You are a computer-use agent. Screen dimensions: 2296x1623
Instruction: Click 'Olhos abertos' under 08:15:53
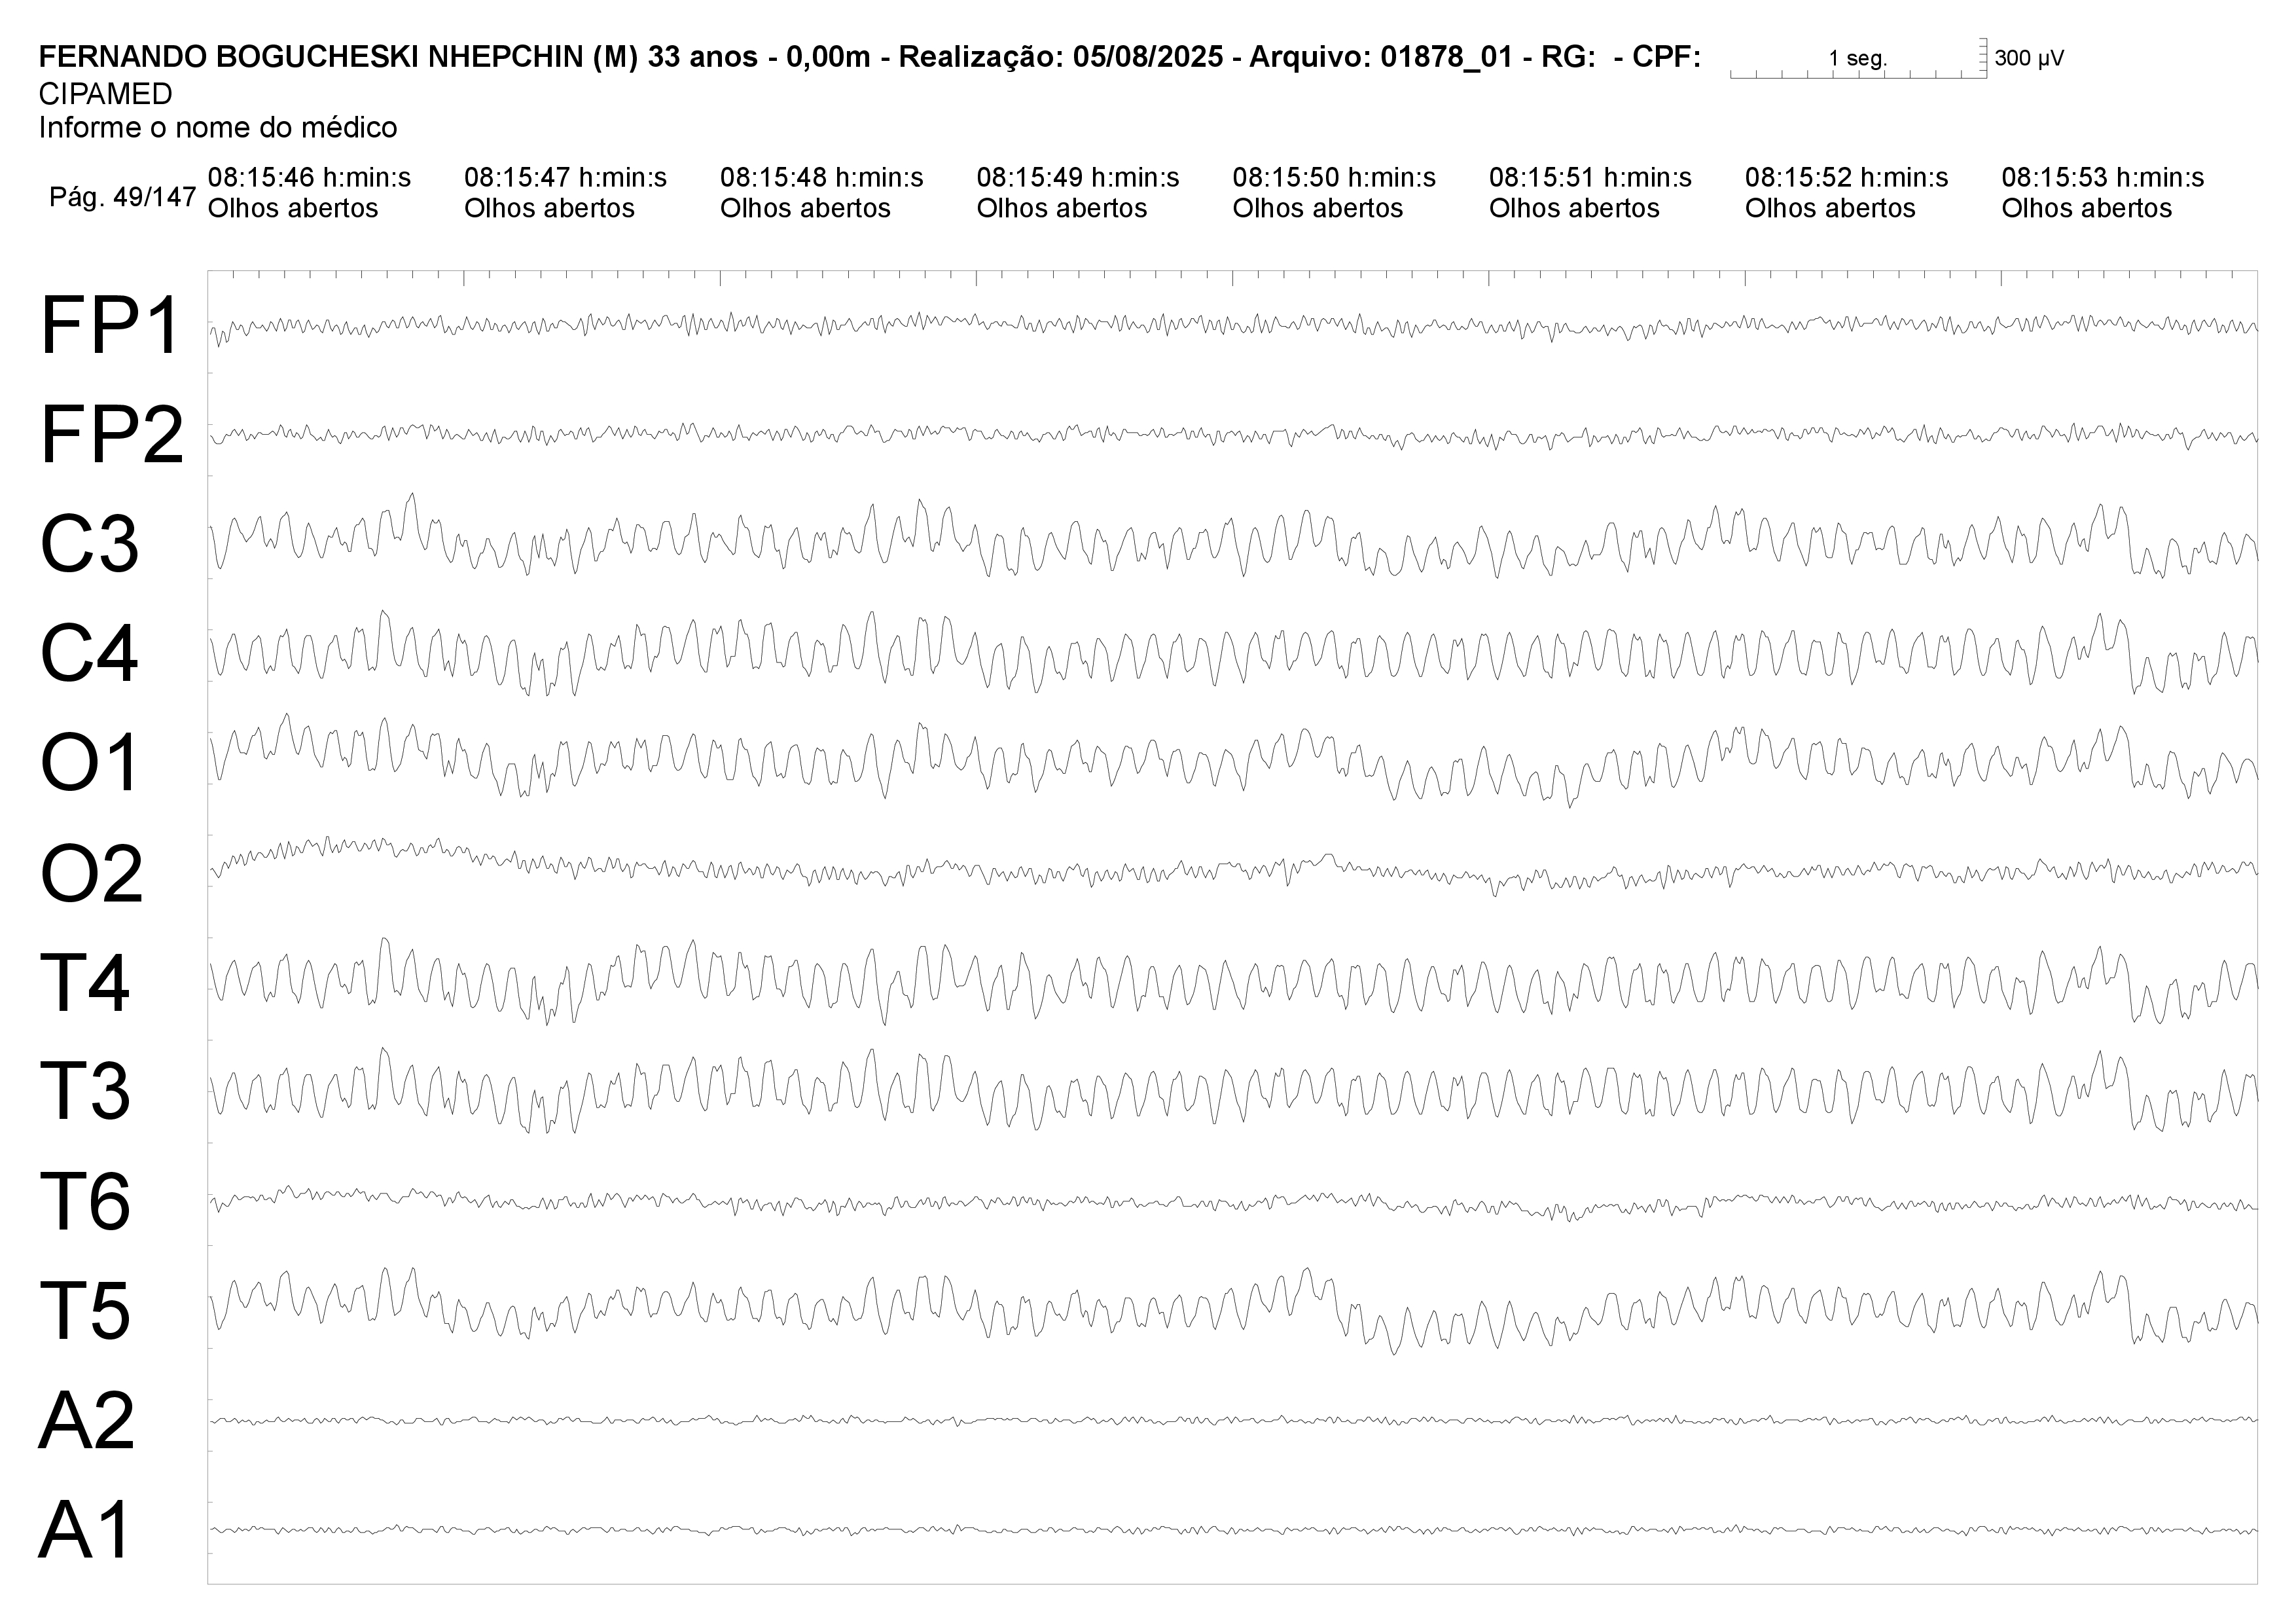point(2087,209)
